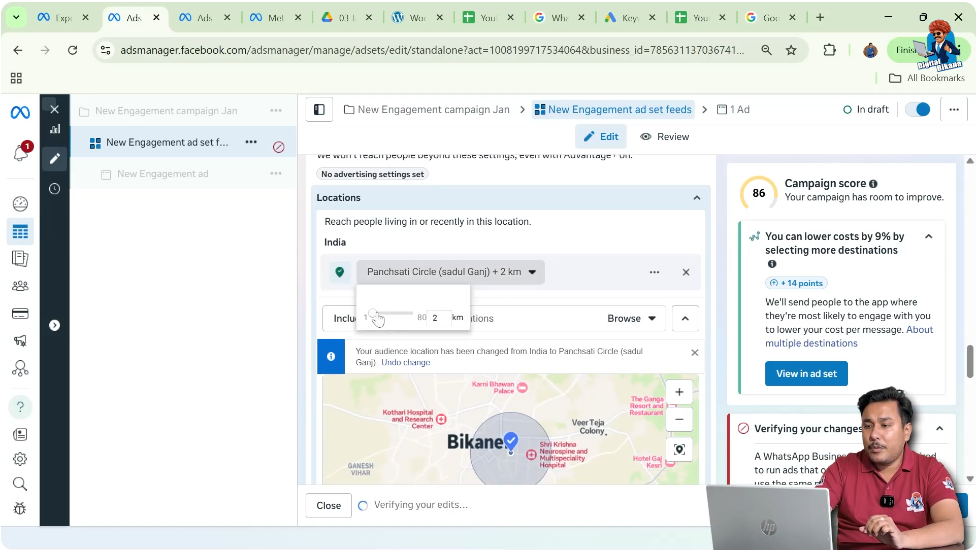
Task: Open the search magnifier in left rail
Action: click(20, 484)
